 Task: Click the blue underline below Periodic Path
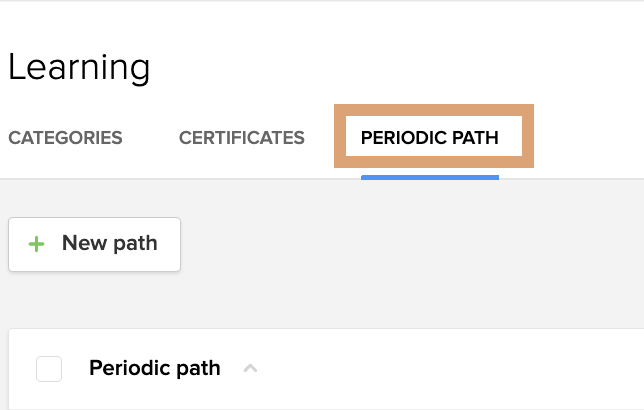pyautogui.click(x=429, y=177)
